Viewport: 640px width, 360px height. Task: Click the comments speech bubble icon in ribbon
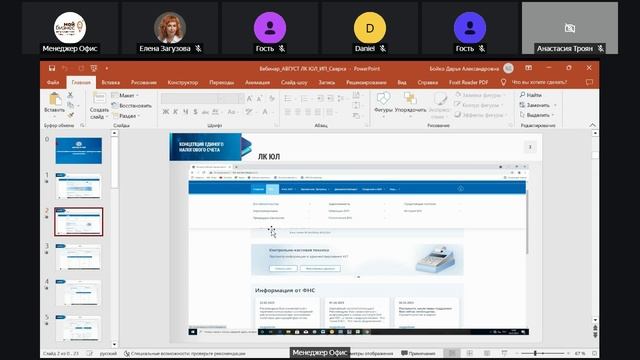pos(589,82)
